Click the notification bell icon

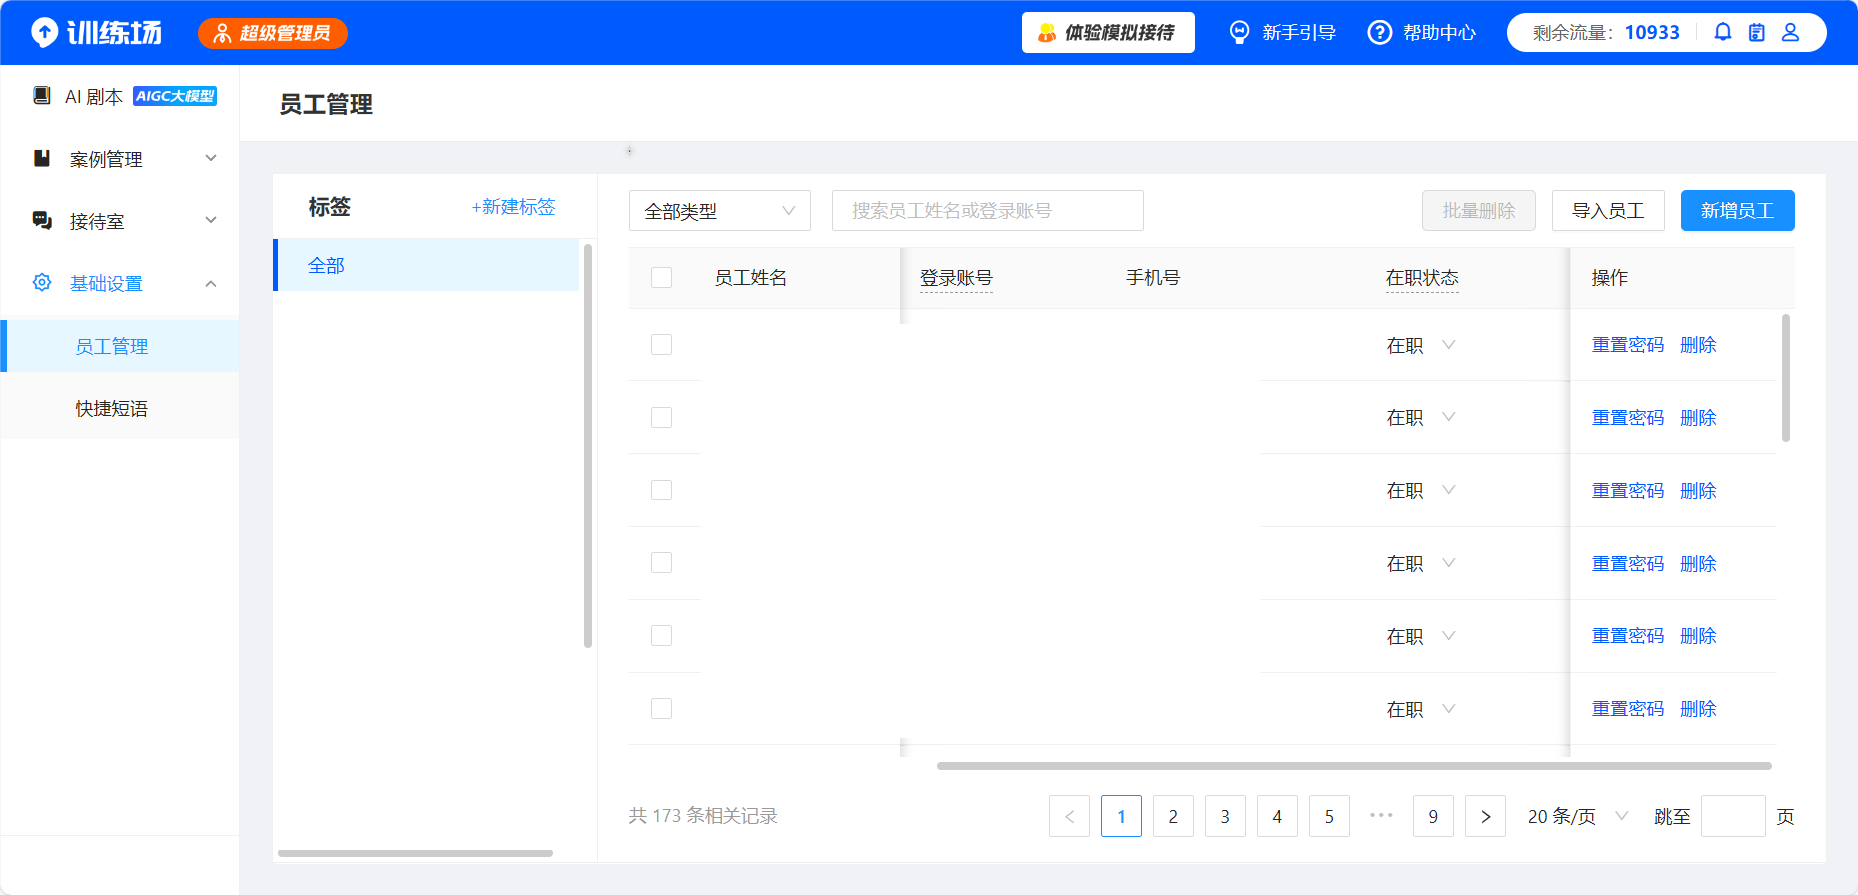1723,32
